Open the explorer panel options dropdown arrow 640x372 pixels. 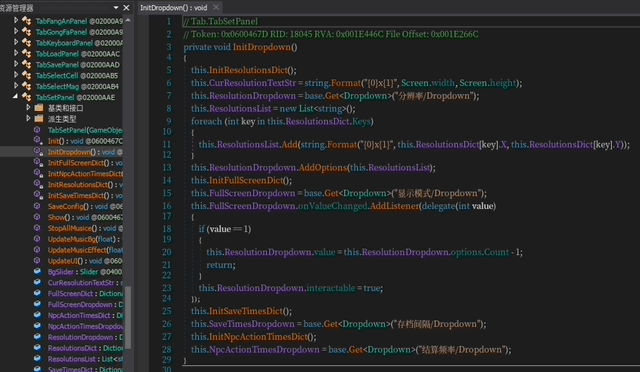click(x=116, y=7)
